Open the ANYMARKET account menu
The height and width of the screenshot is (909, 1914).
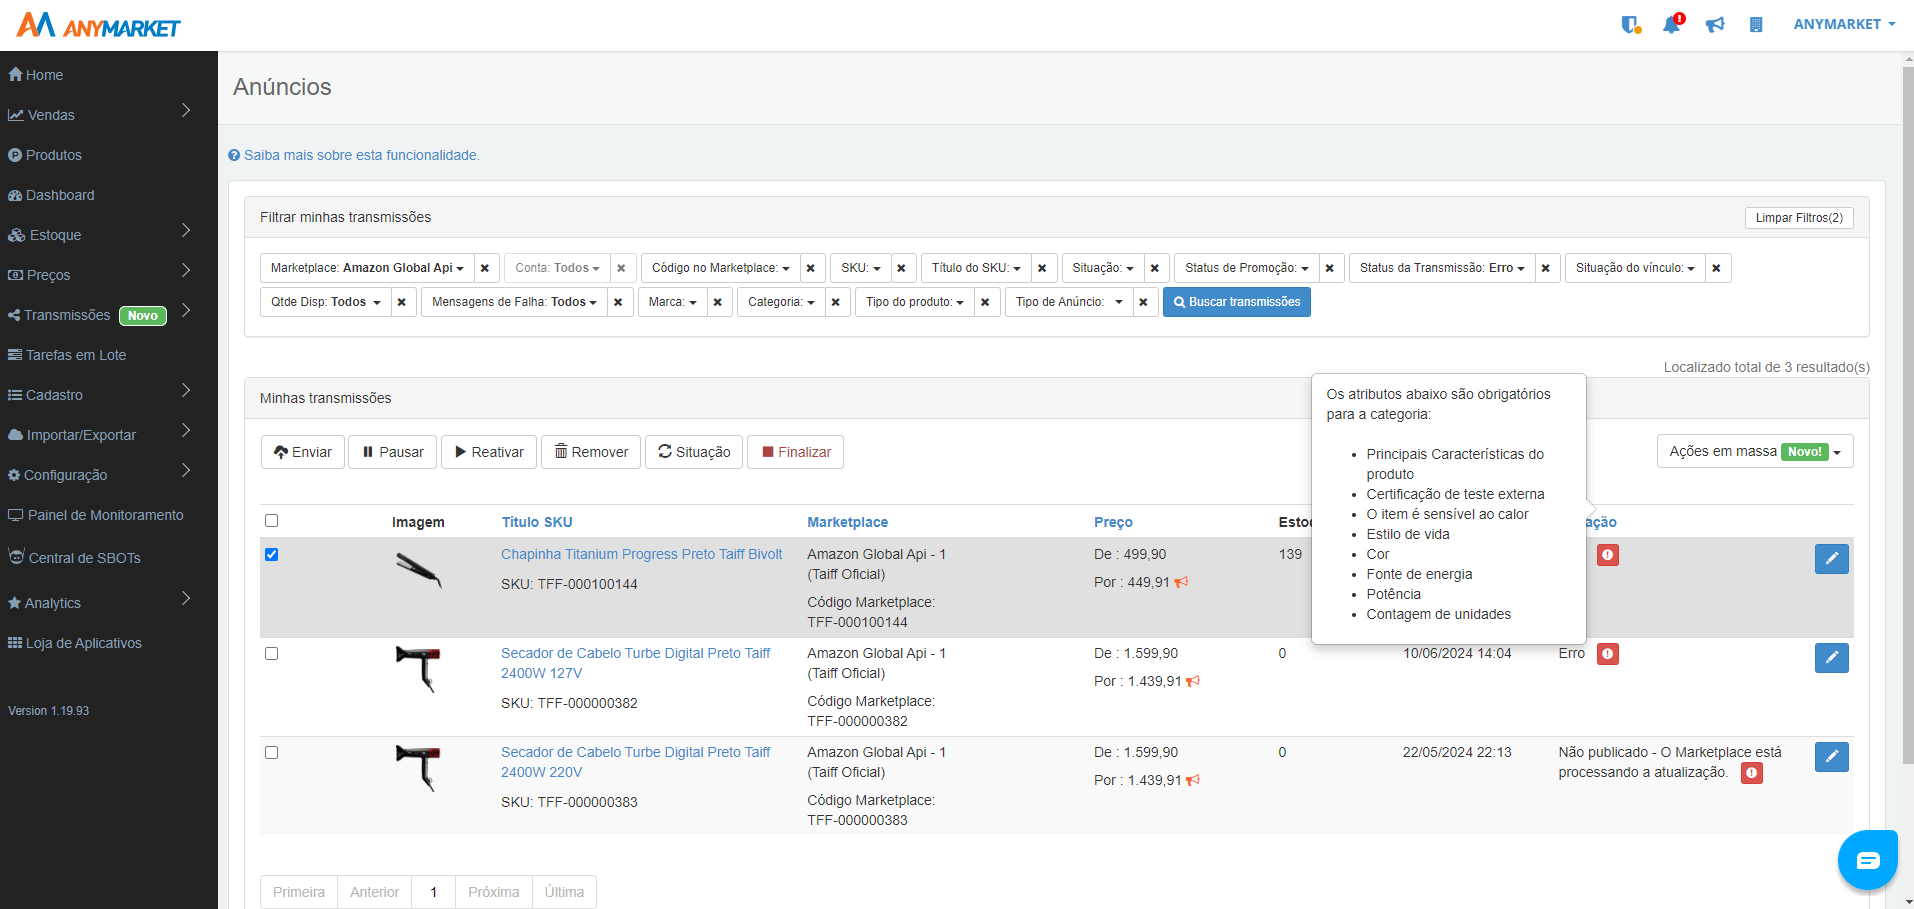(x=1844, y=24)
